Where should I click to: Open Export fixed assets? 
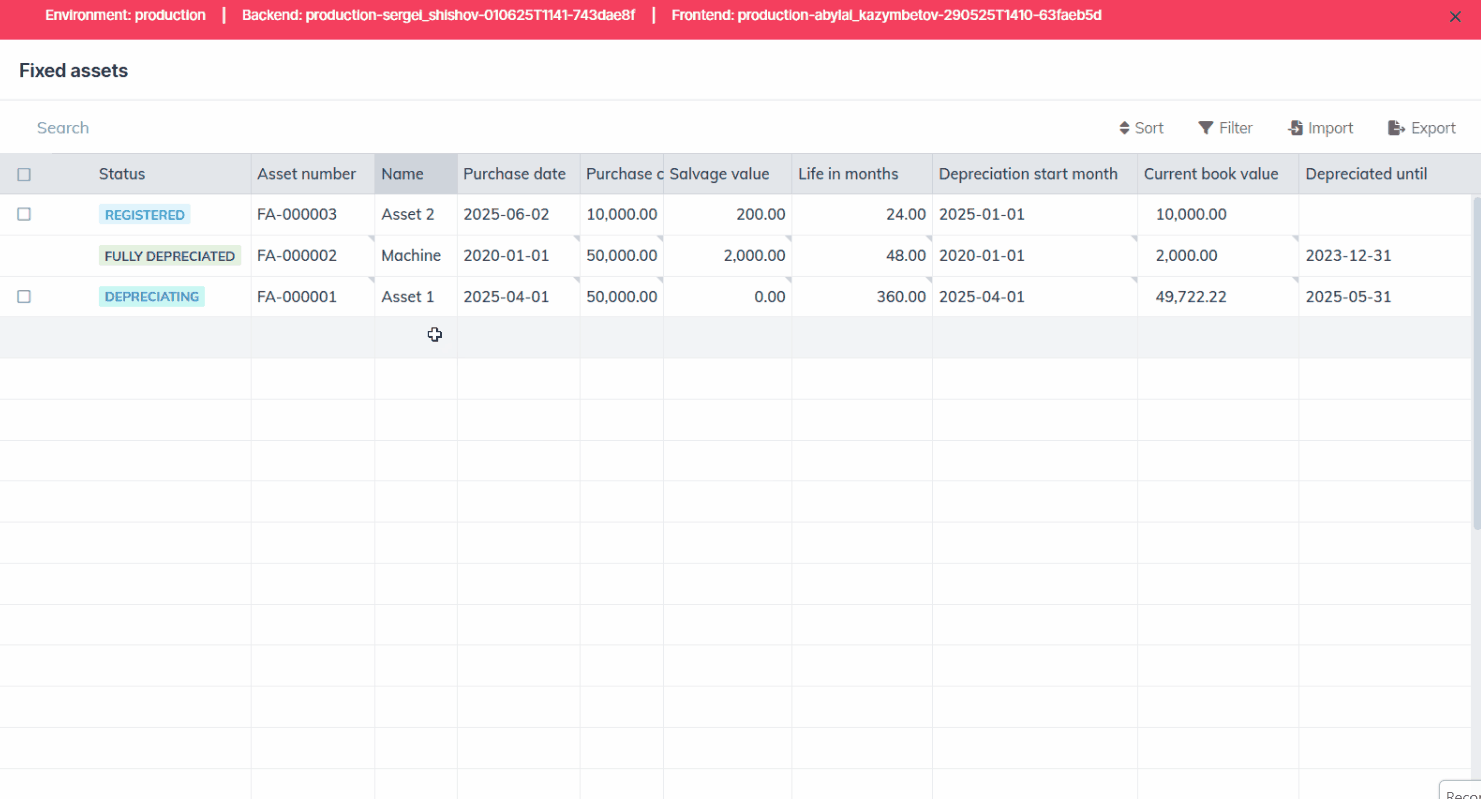tap(1422, 128)
